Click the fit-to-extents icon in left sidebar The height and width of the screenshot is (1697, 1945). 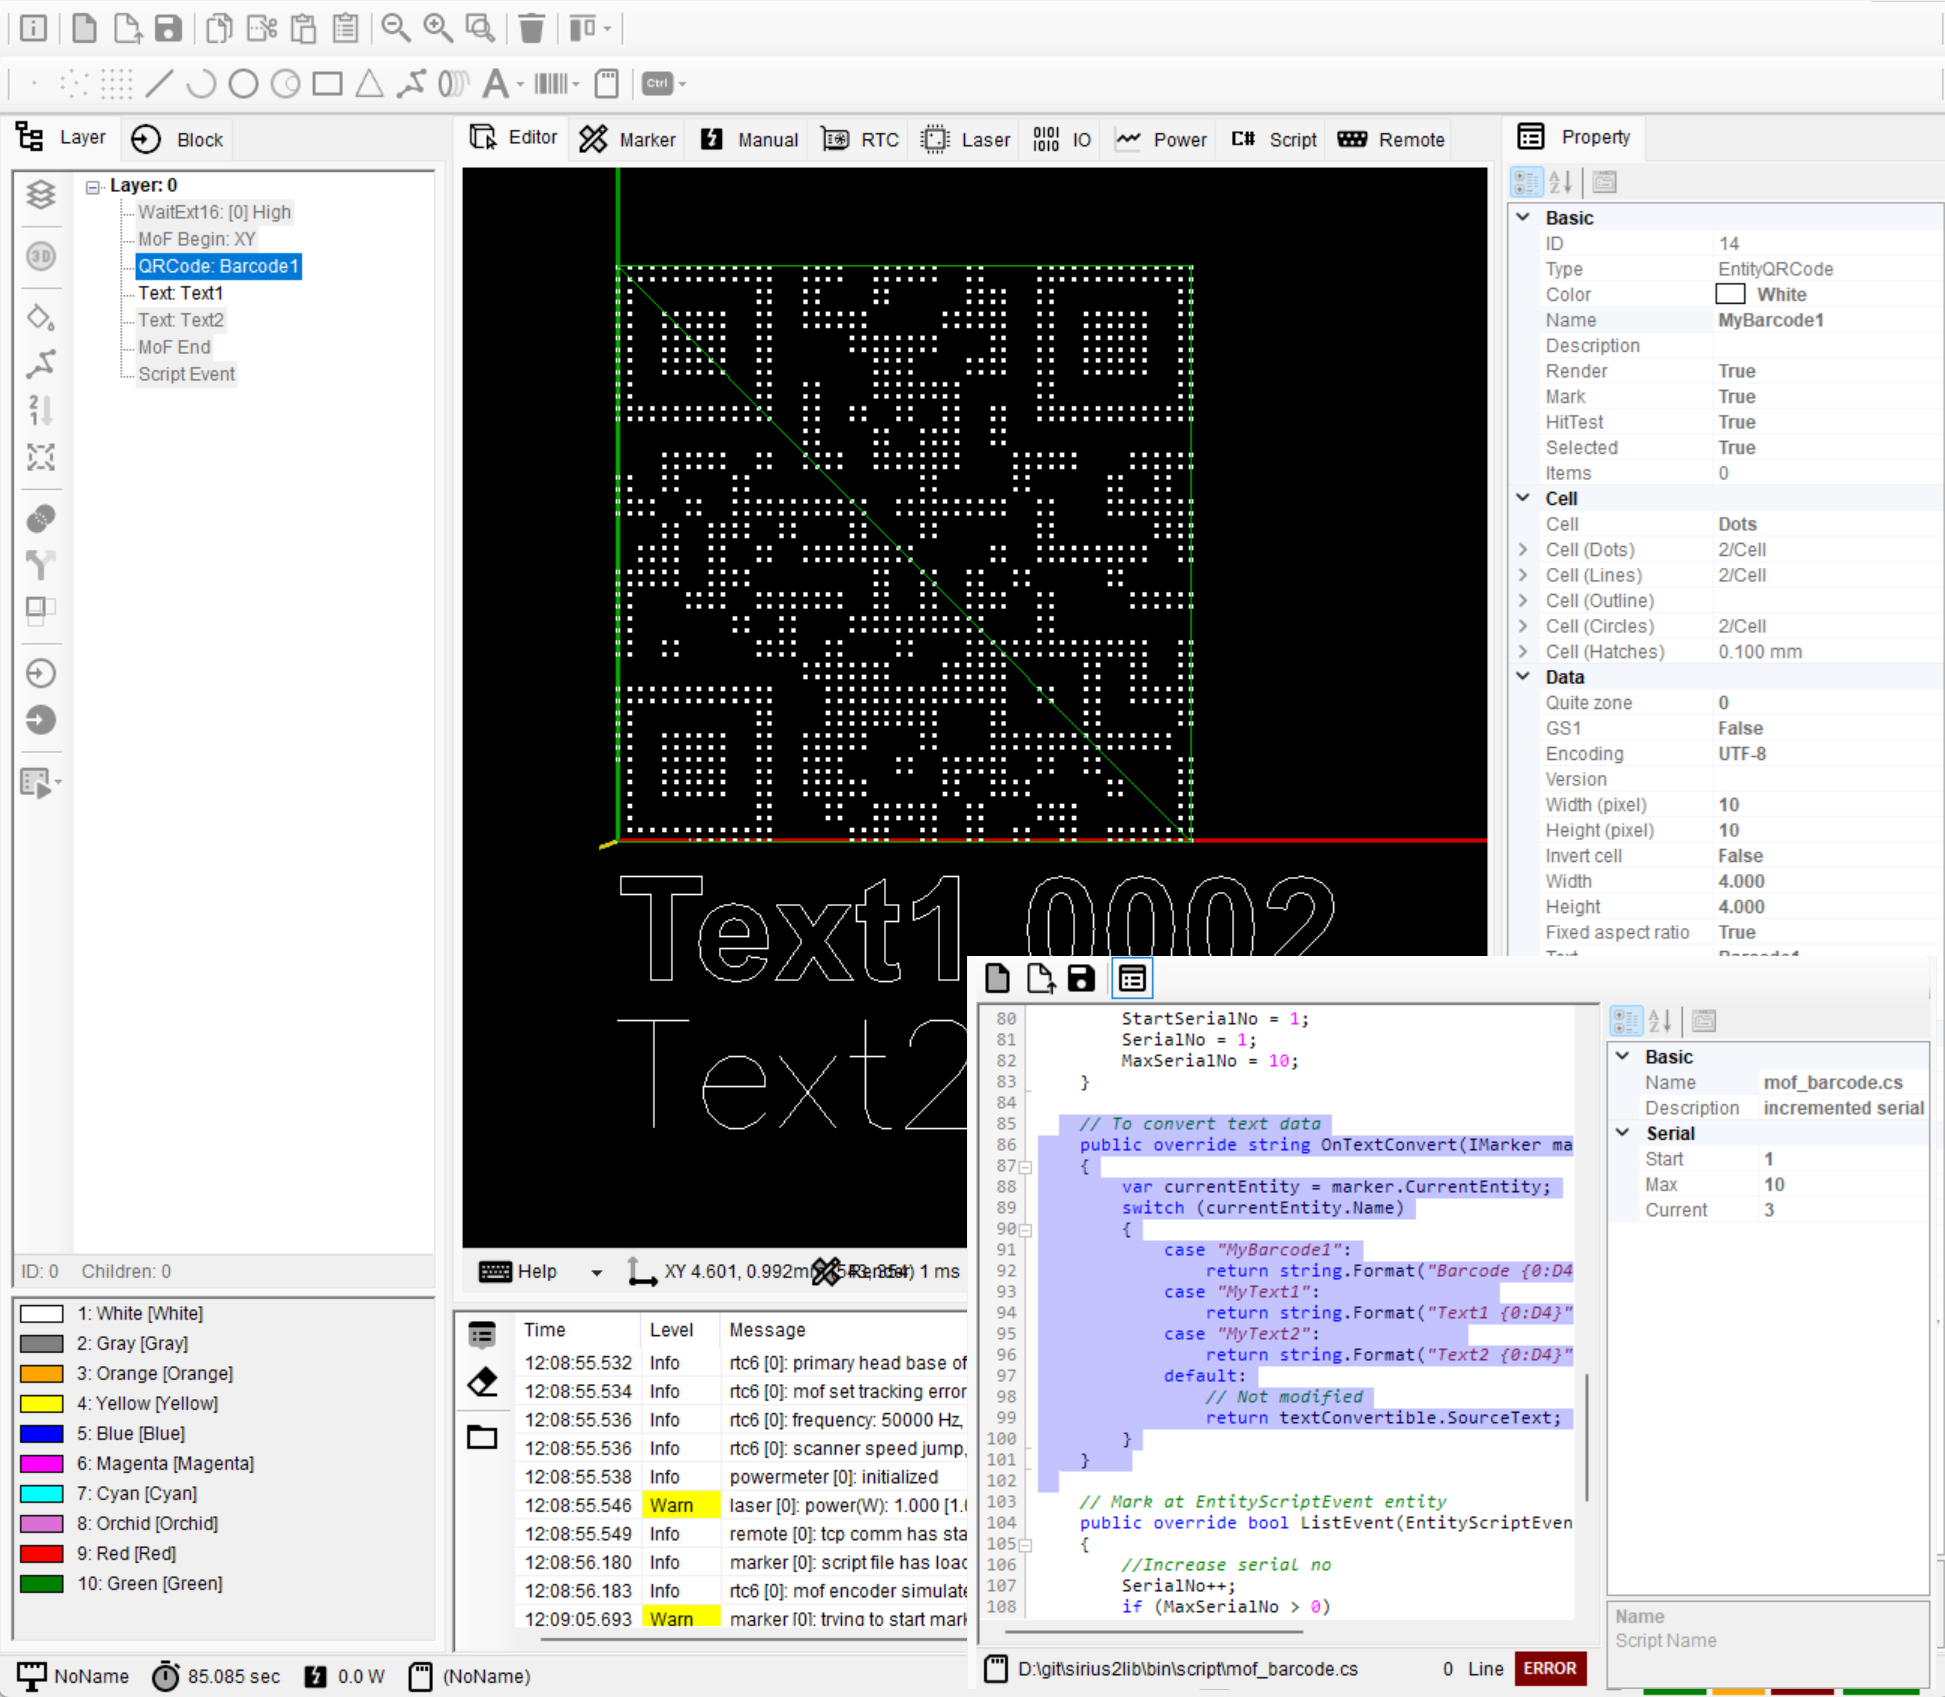(41, 458)
